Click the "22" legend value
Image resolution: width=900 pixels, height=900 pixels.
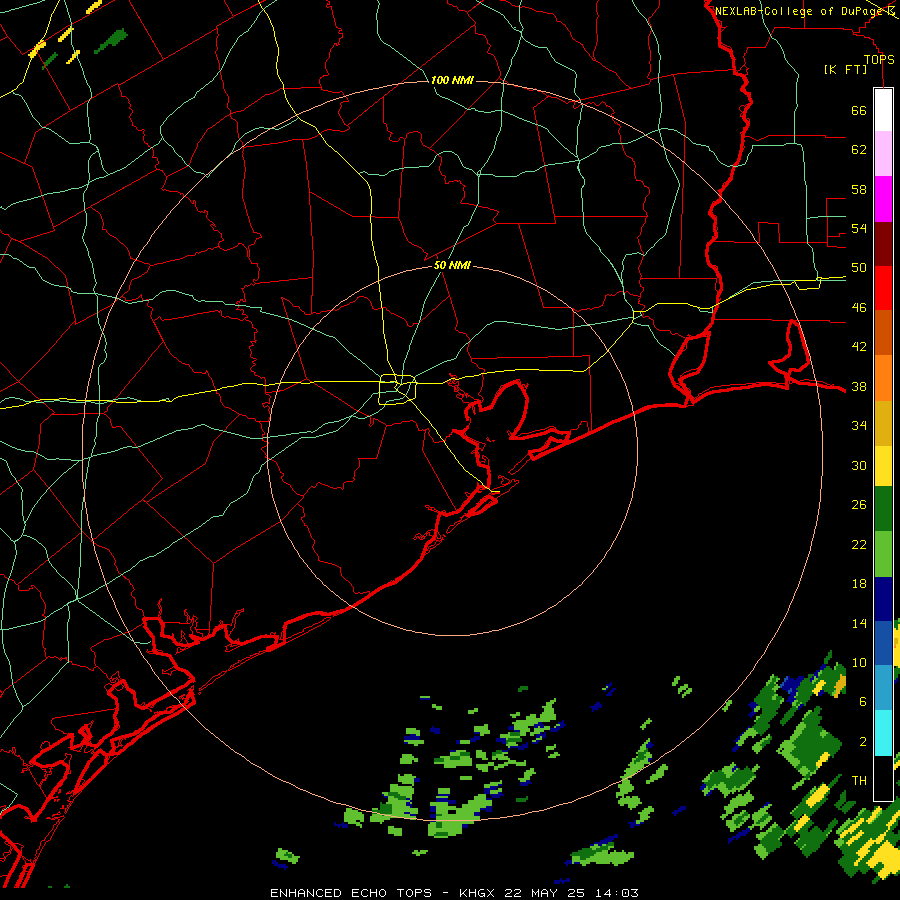point(859,545)
